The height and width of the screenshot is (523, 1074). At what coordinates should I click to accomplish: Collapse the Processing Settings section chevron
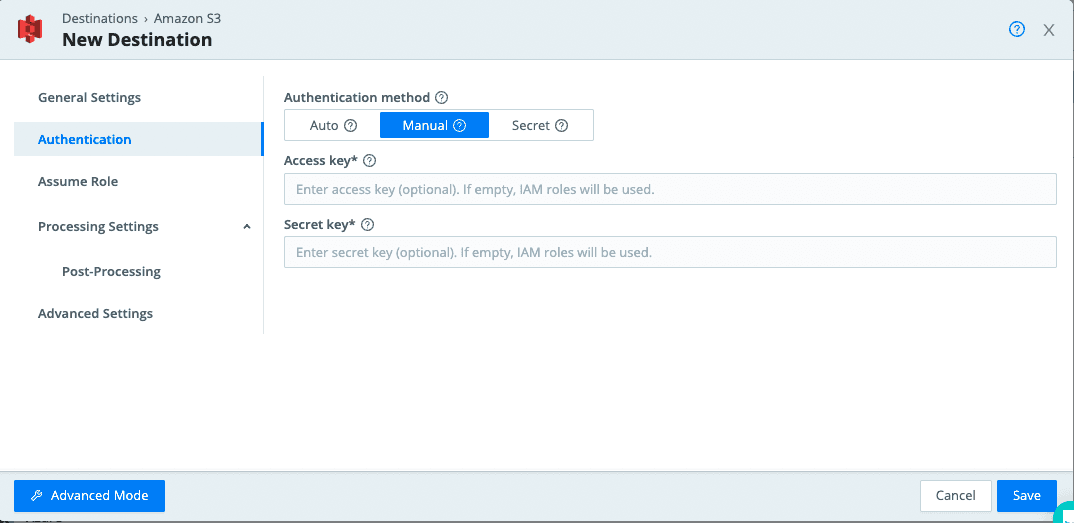(247, 227)
